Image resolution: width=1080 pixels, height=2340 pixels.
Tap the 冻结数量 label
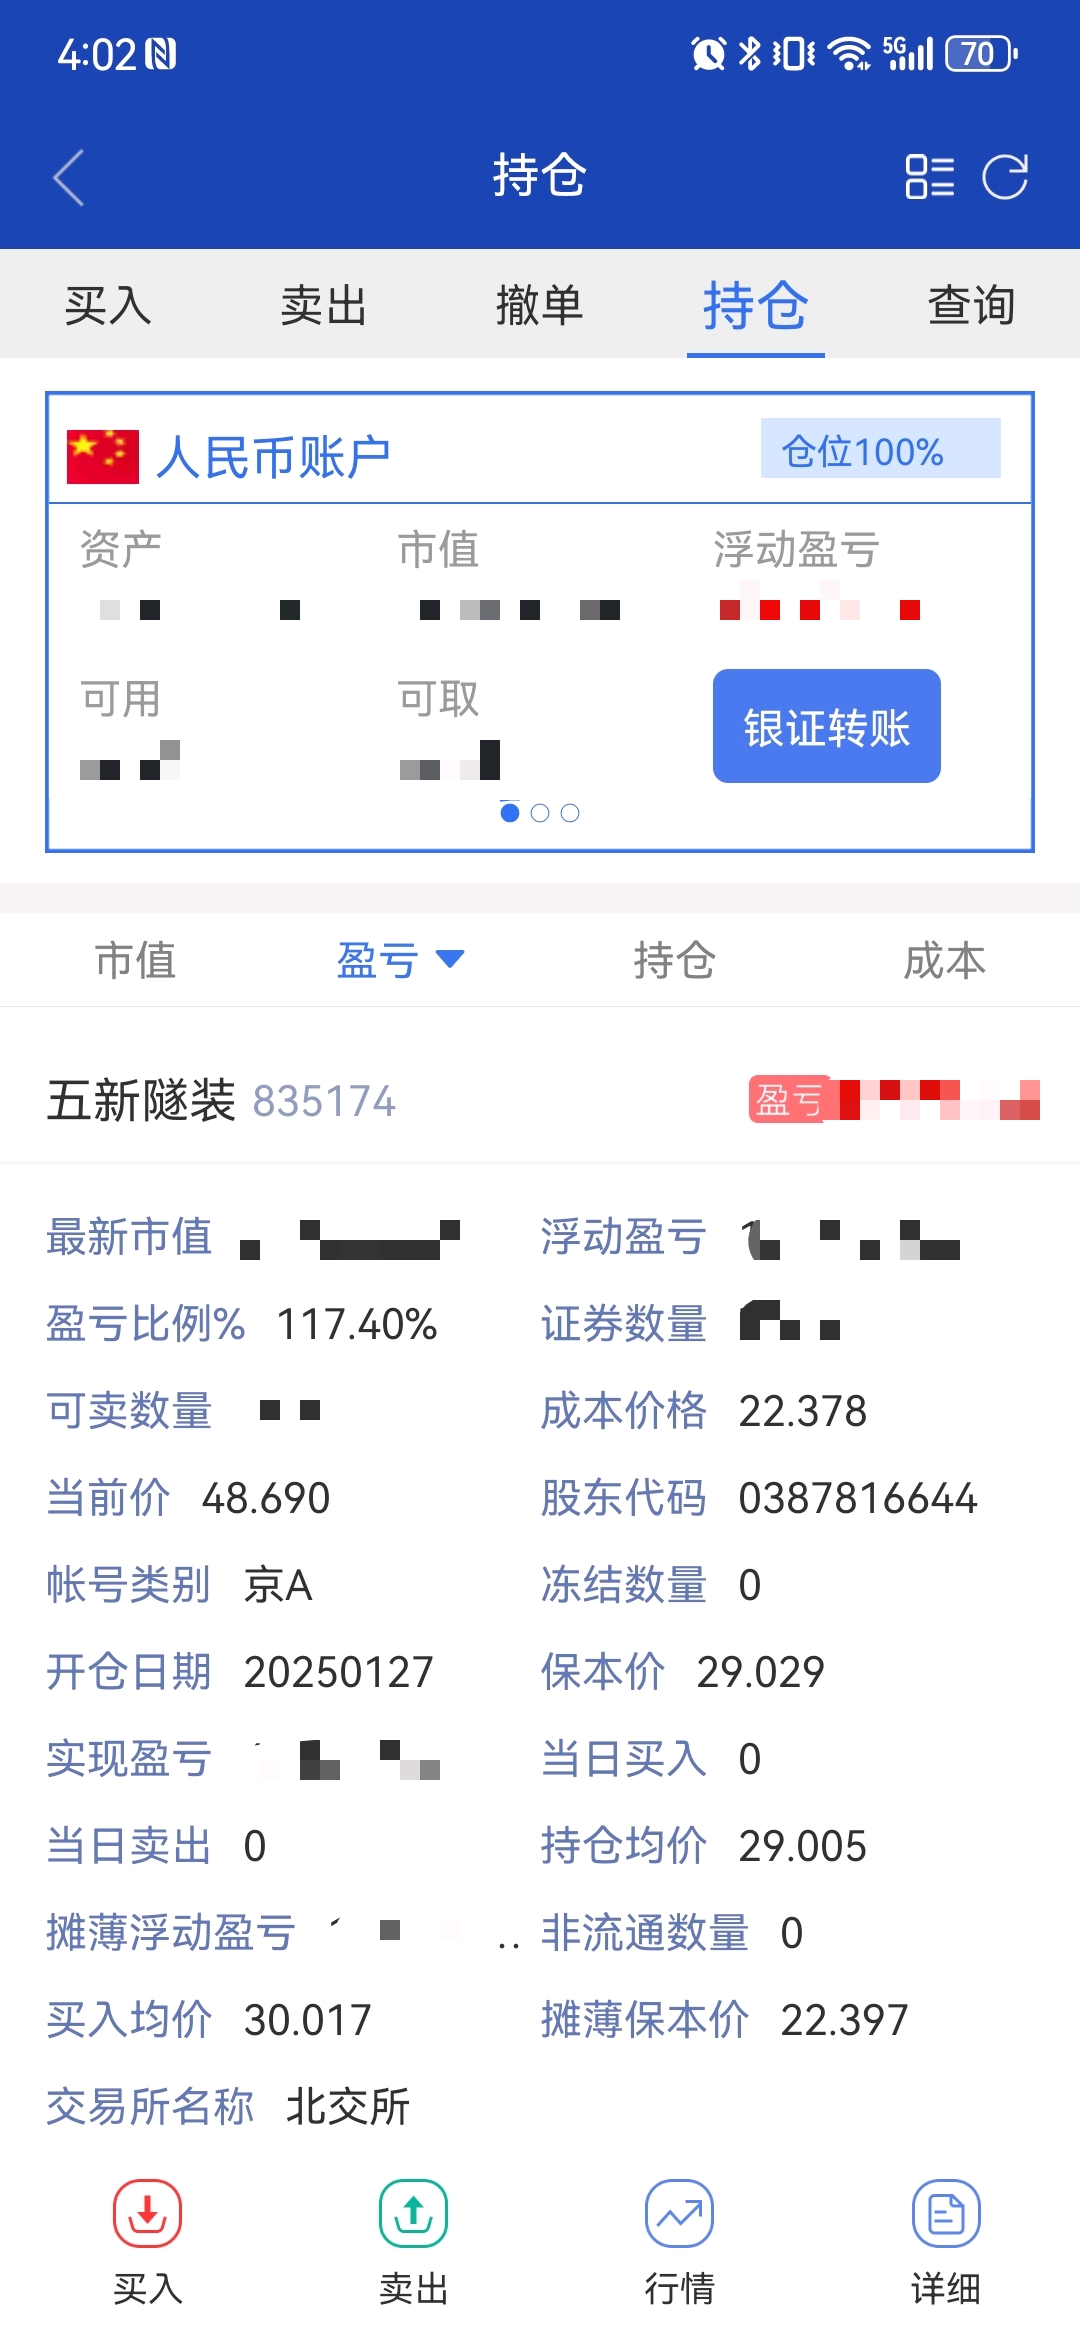pos(624,1585)
